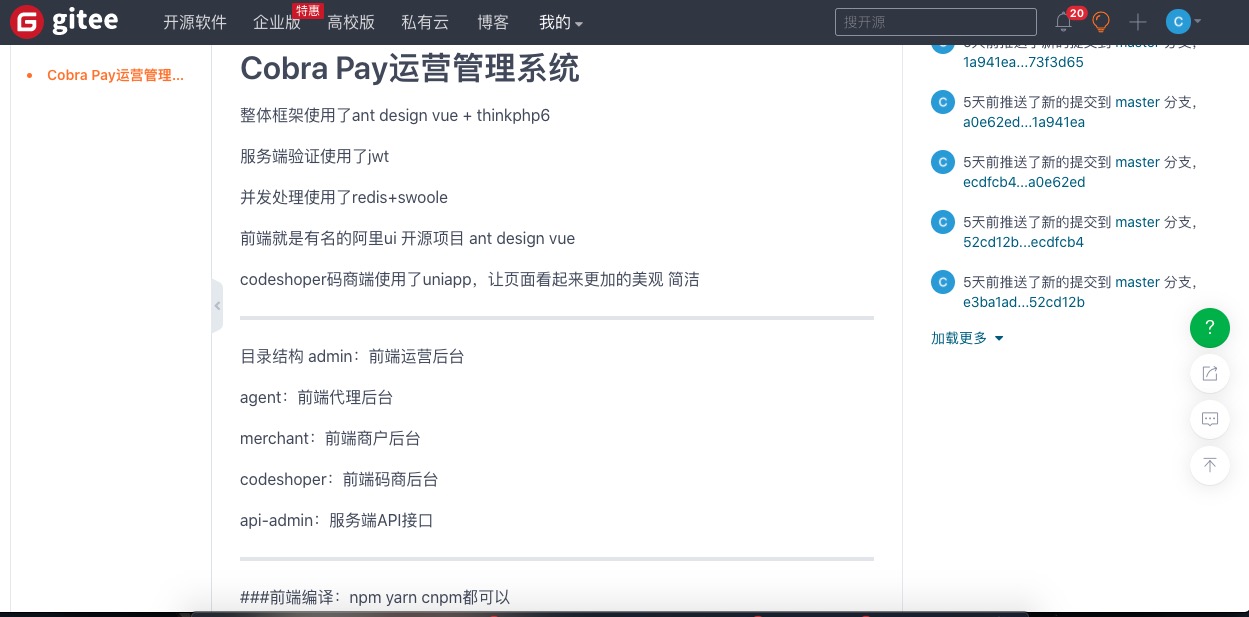Open the notifications bell icon
Image resolution: width=1249 pixels, height=617 pixels.
click(x=1063, y=22)
